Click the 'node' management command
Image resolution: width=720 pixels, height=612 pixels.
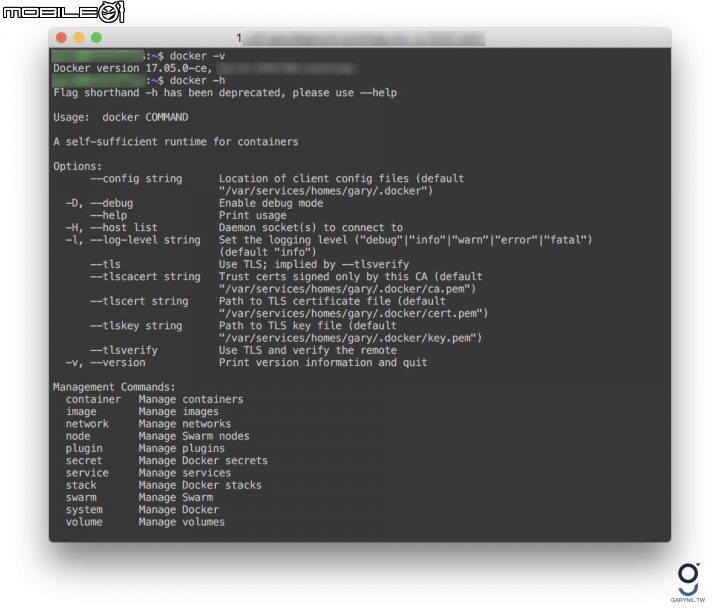(78, 436)
